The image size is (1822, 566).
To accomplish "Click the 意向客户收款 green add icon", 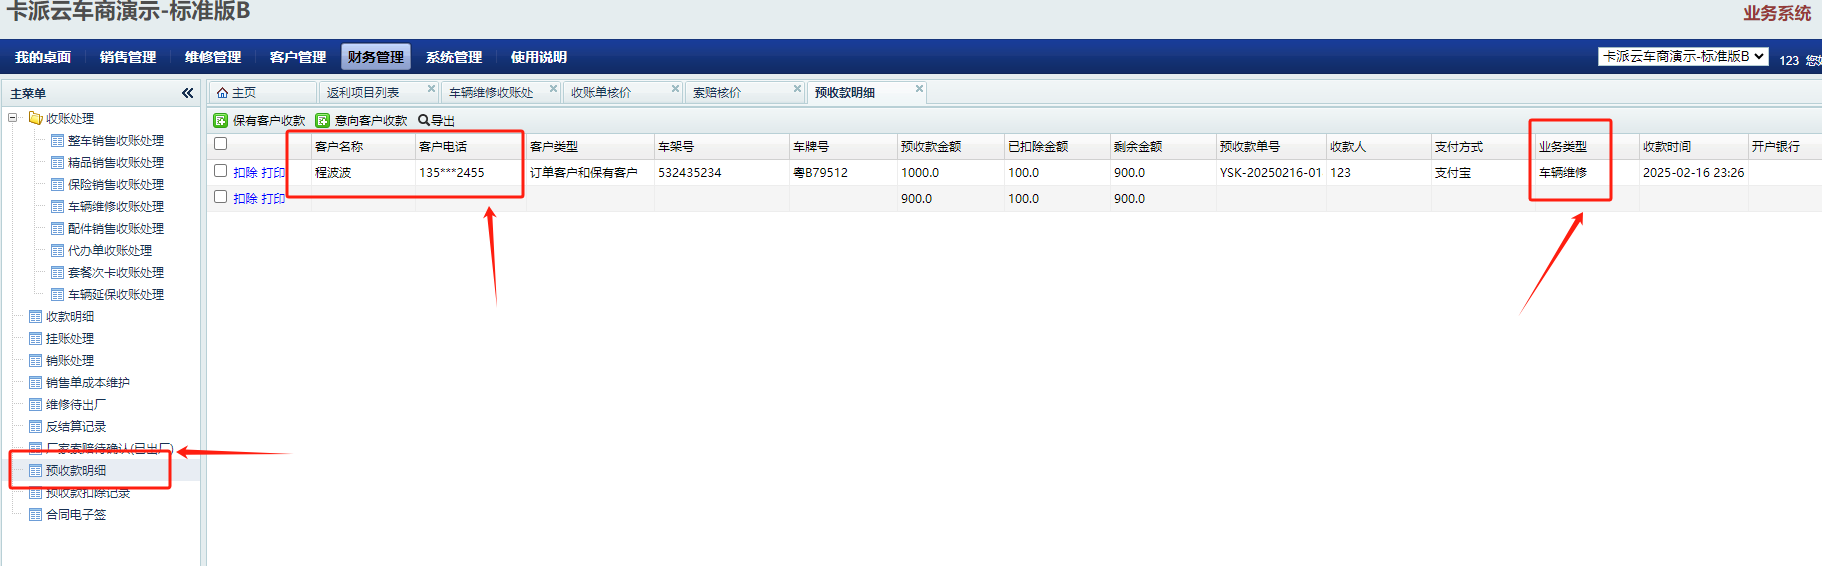I will pyautogui.click(x=323, y=120).
